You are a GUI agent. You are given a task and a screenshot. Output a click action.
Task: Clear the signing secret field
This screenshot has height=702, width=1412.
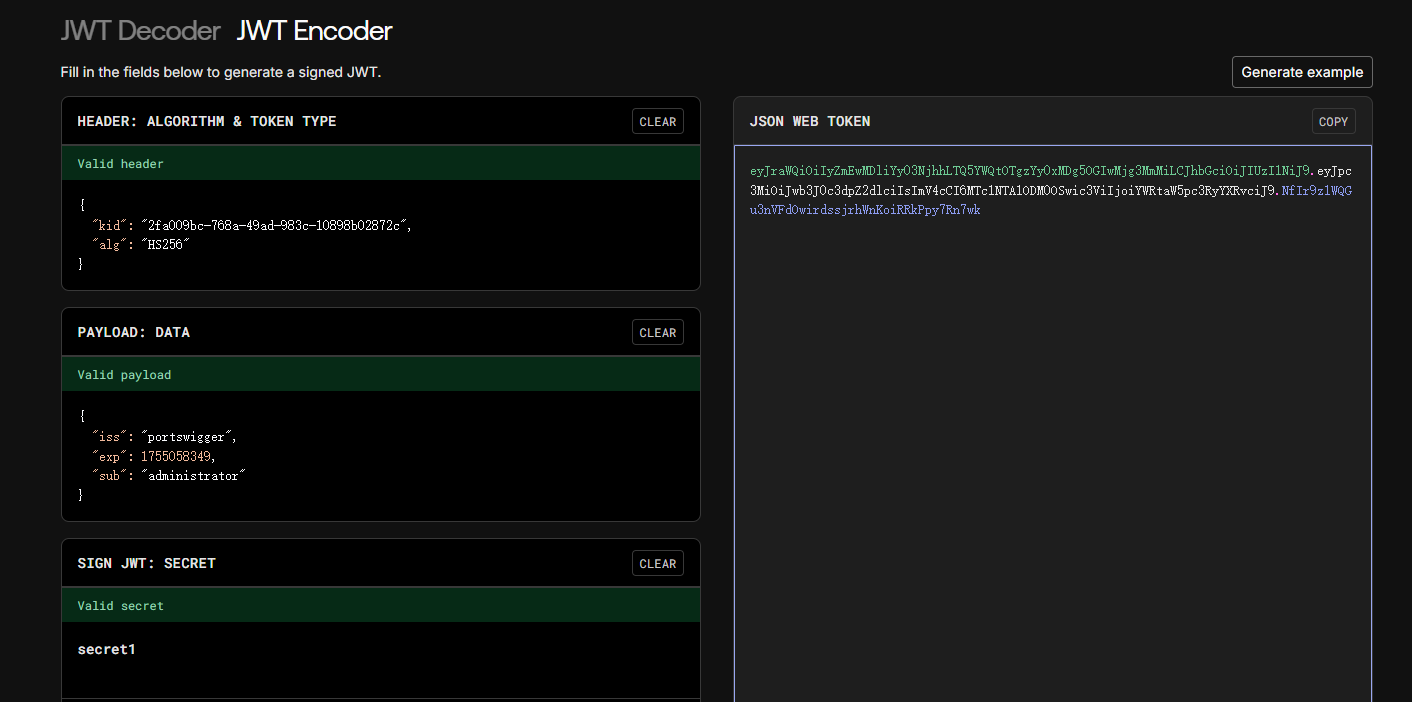pos(657,563)
